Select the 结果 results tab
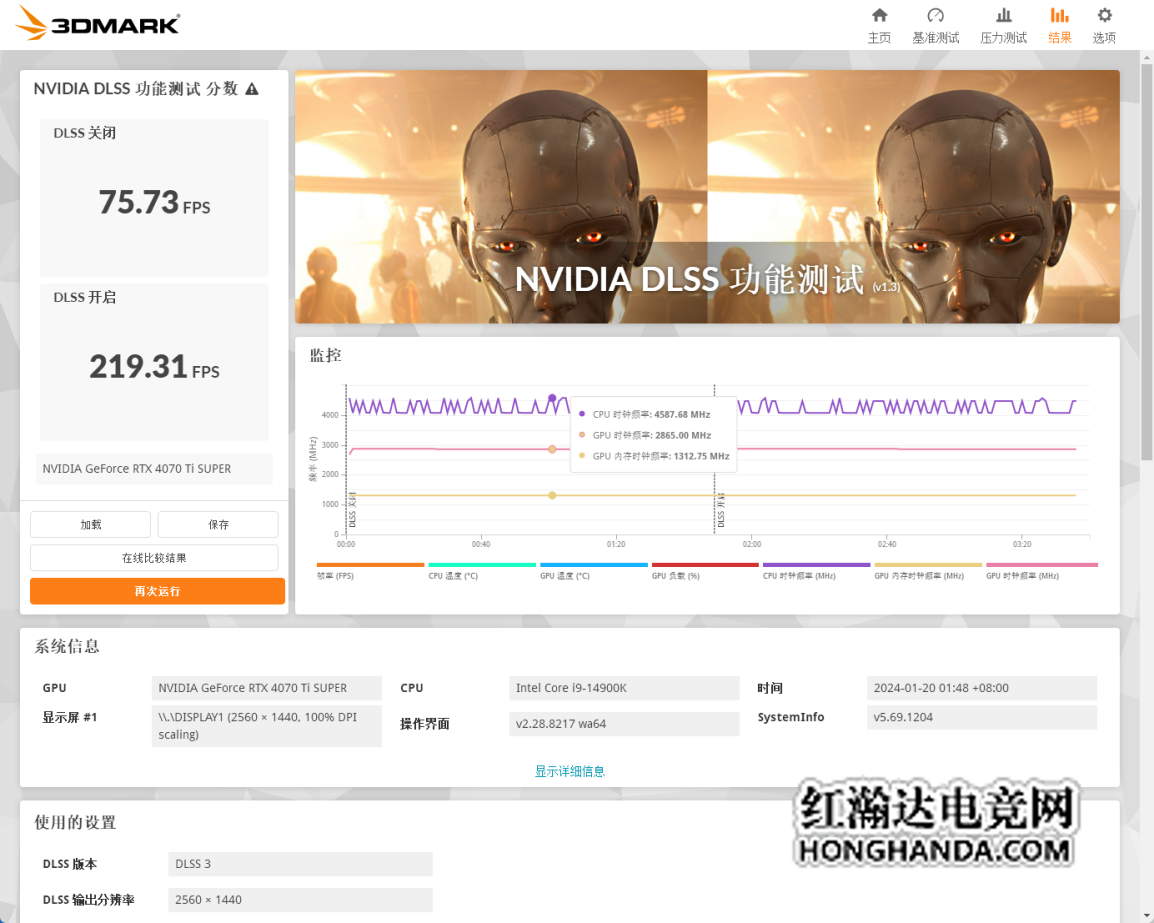This screenshot has width=1154, height=923. (1059, 26)
